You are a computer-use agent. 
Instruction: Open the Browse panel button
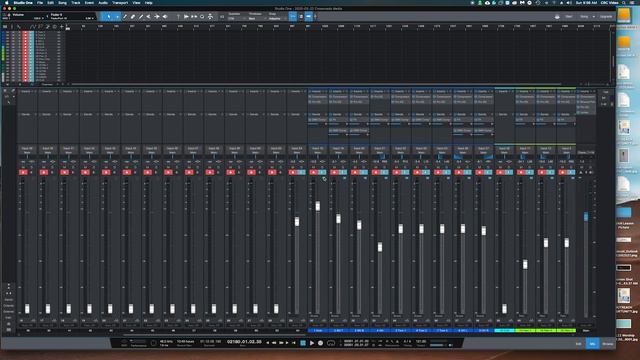point(607,344)
